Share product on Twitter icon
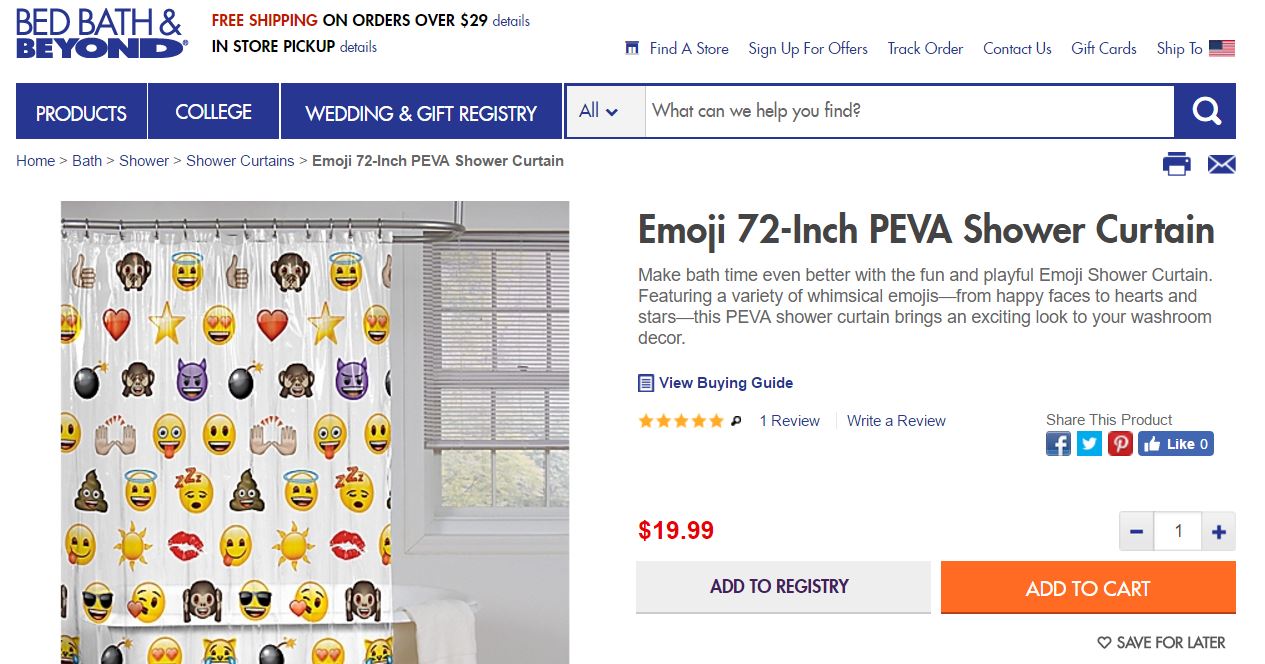The height and width of the screenshot is (664, 1265). point(1089,444)
